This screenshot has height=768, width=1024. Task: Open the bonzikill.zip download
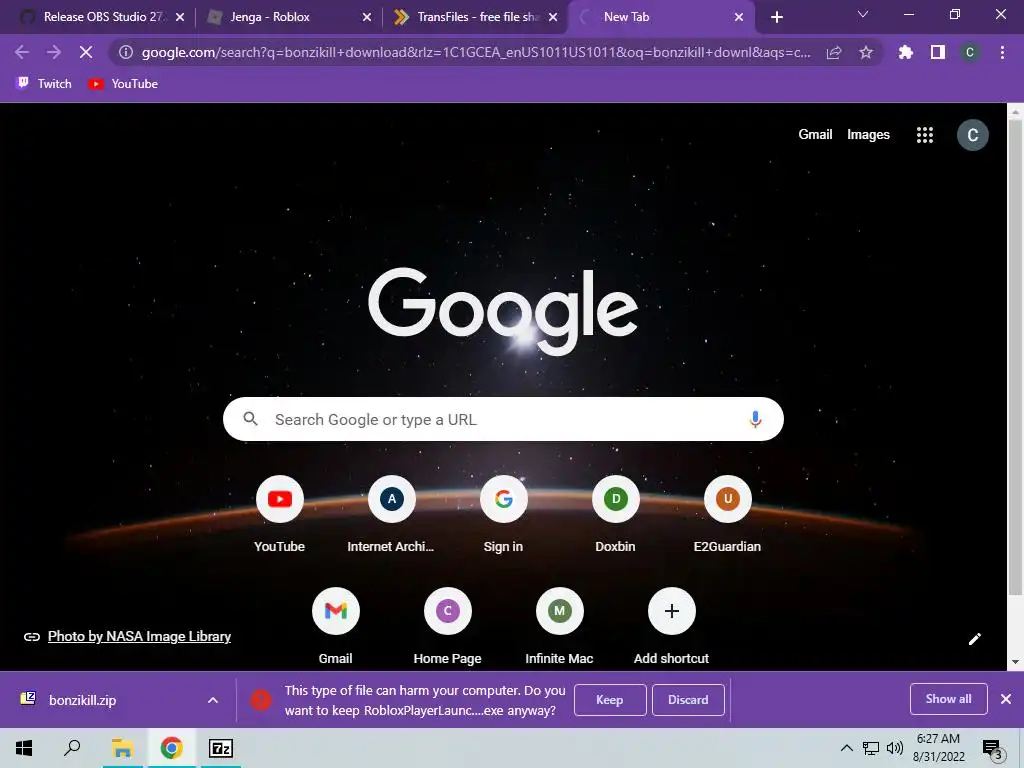coord(83,700)
